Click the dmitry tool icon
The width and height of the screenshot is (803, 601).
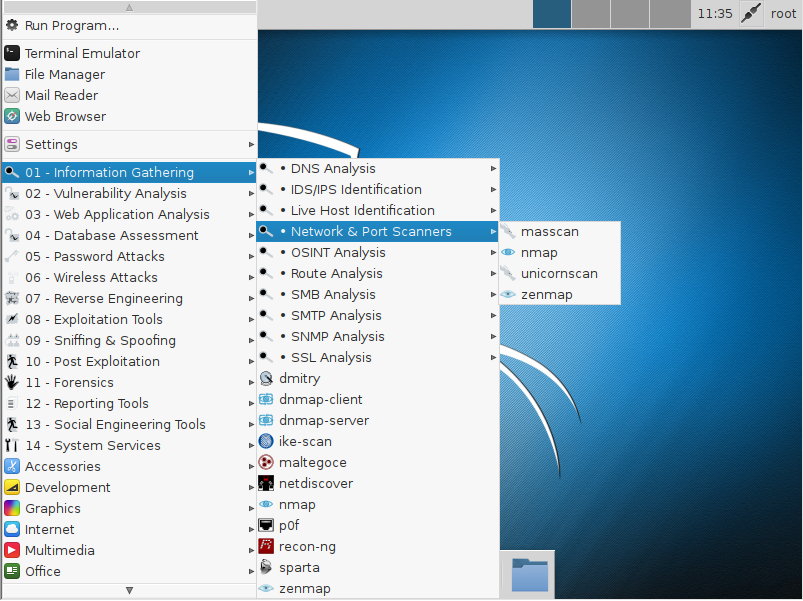pos(266,378)
